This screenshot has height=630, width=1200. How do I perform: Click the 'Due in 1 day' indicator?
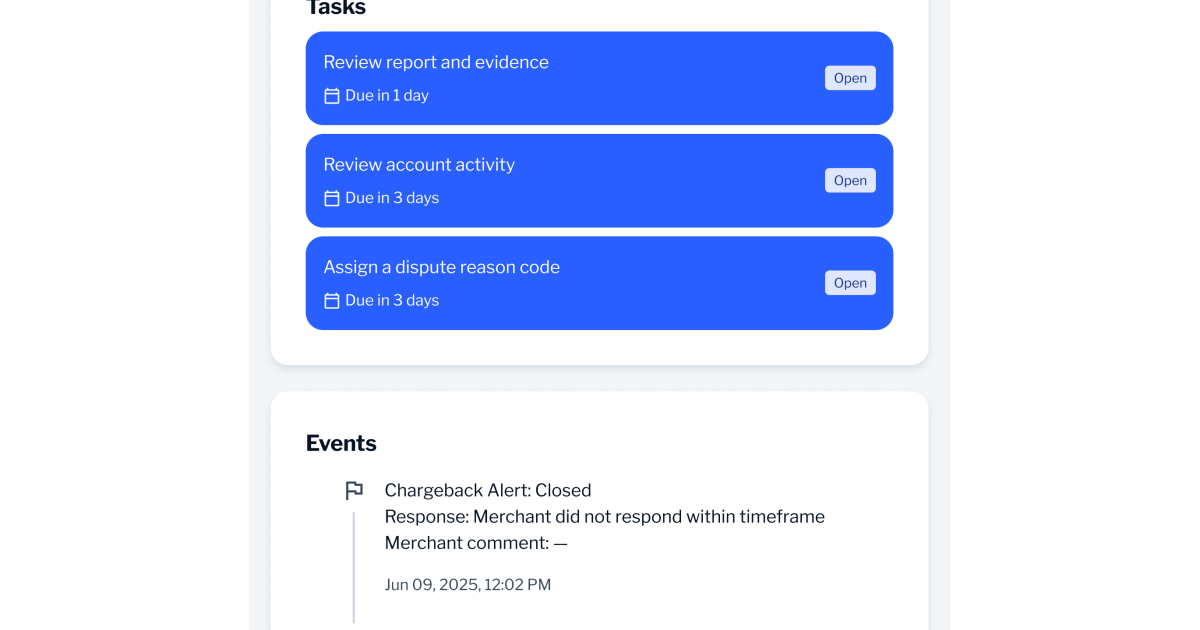tap(387, 95)
